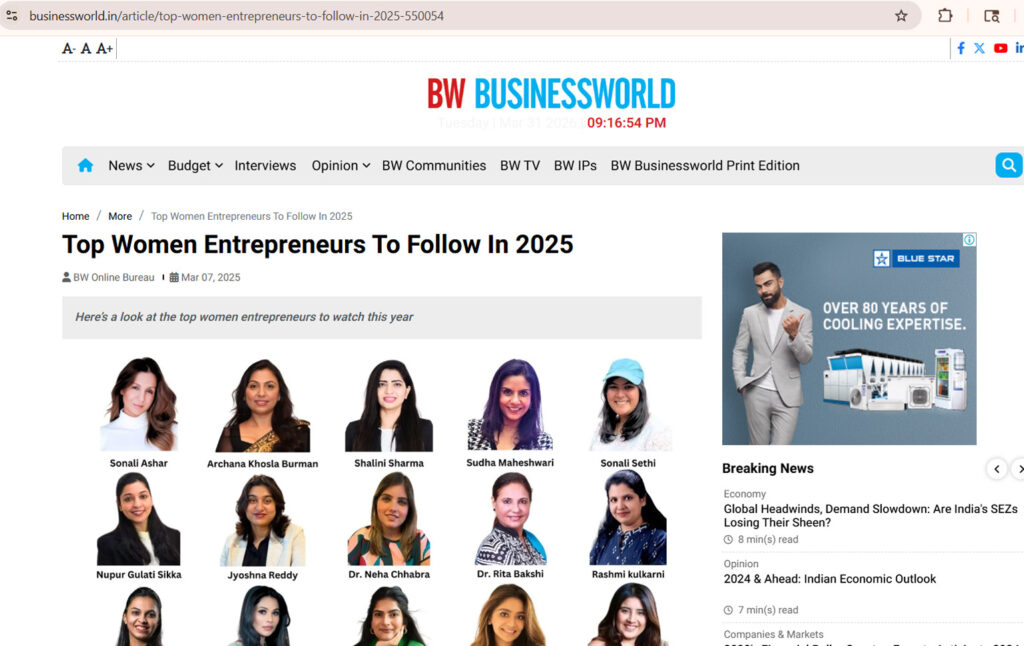The width and height of the screenshot is (1024, 646).
Task: Reset font size with middle A control
Action: [86, 48]
